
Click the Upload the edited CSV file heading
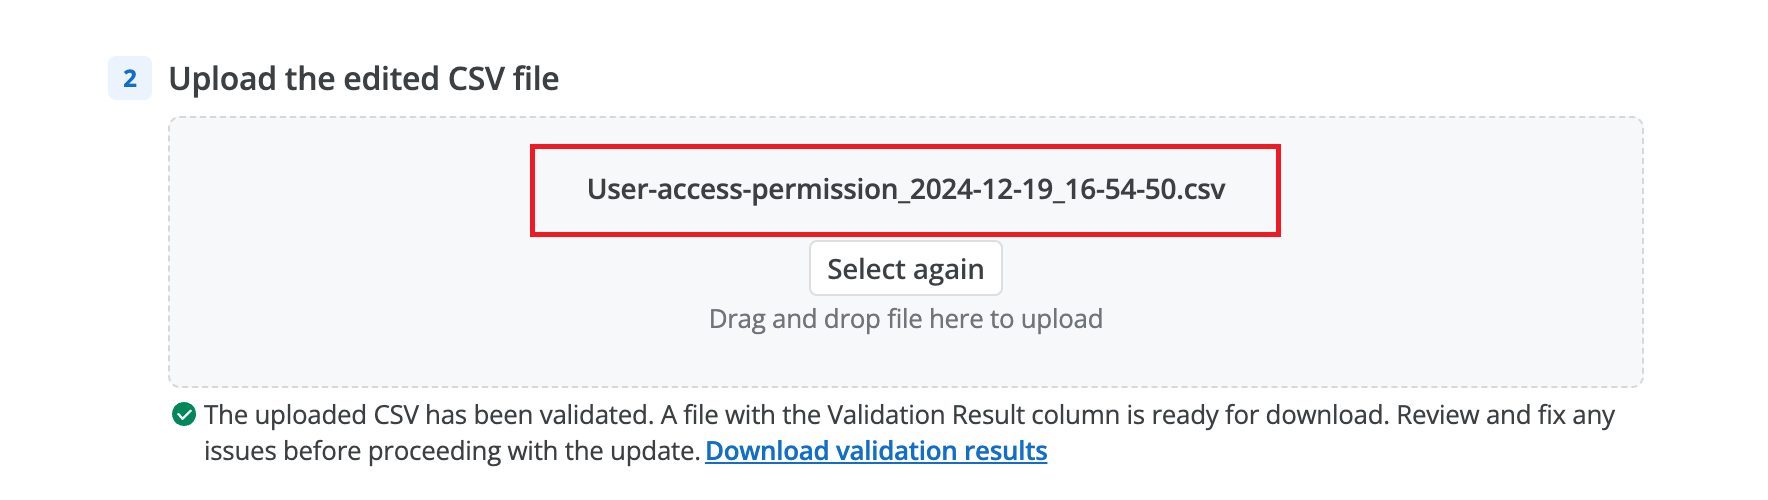pyautogui.click(x=364, y=78)
